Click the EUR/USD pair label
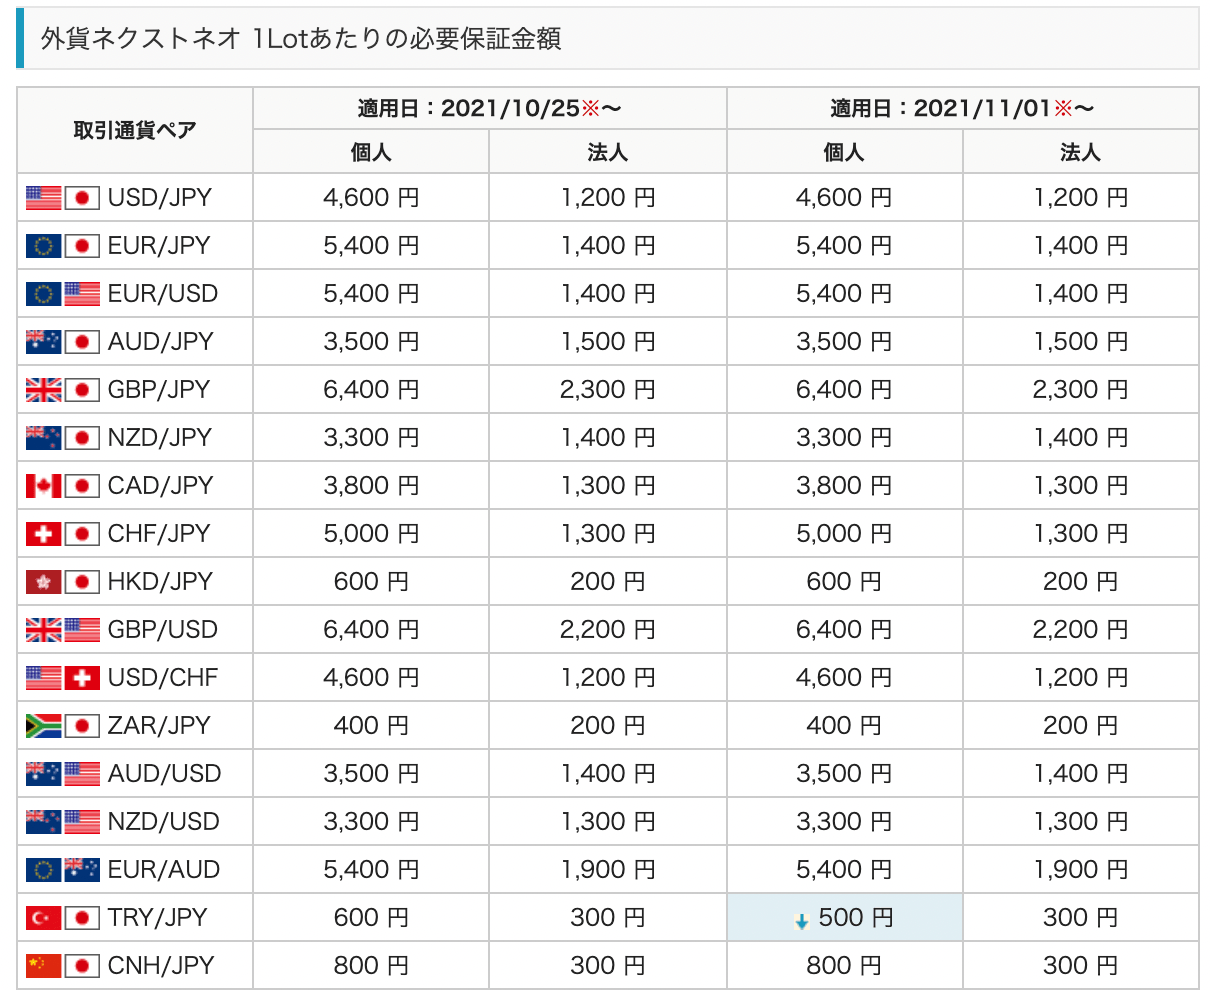 pos(163,294)
